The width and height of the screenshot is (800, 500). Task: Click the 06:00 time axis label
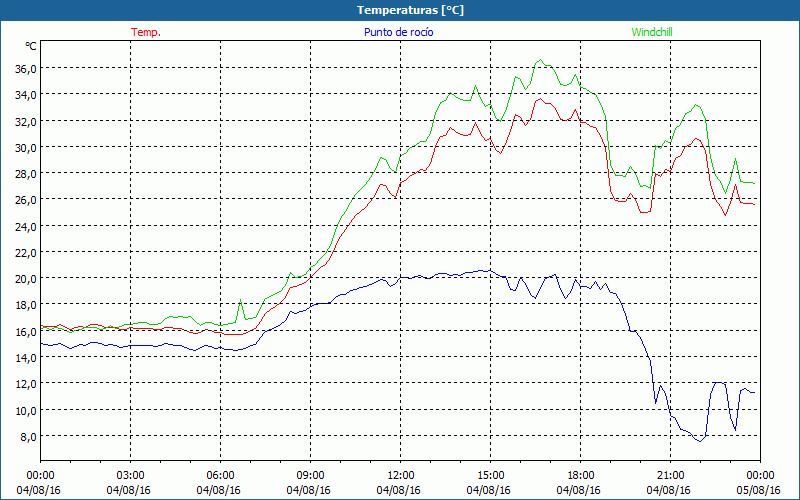coord(220,476)
